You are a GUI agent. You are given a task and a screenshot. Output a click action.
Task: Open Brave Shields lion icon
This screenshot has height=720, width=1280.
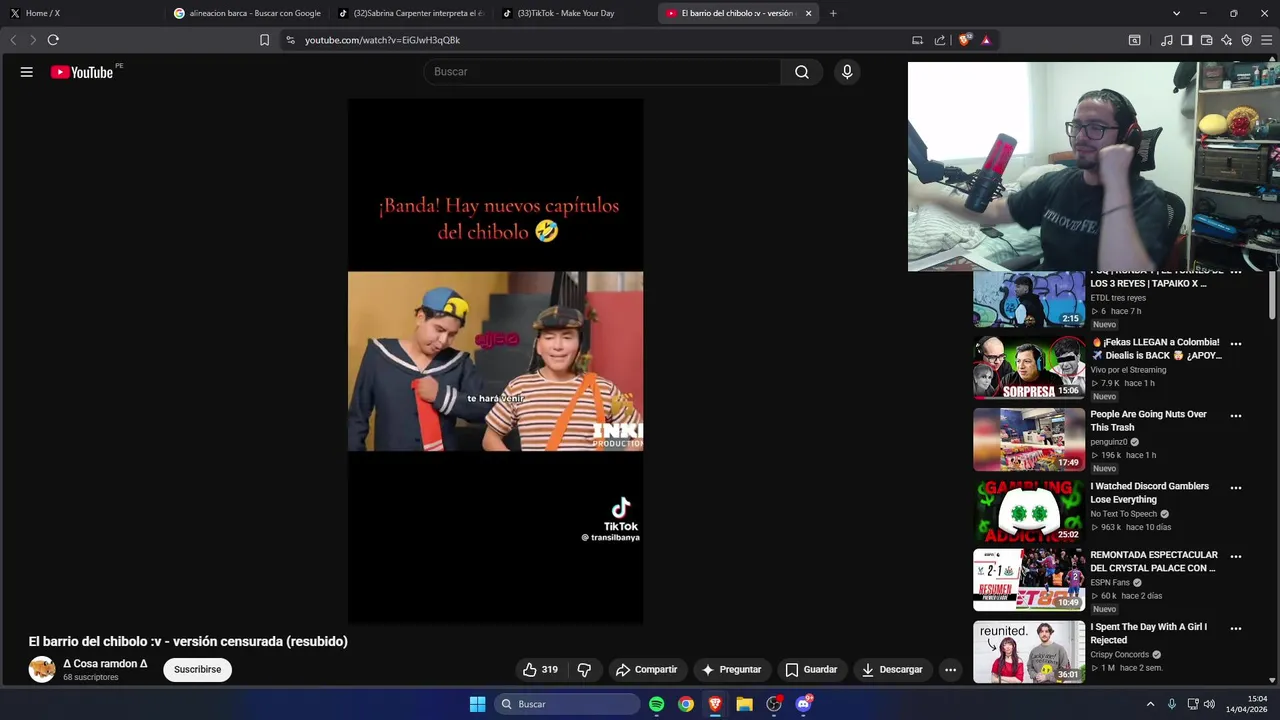point(964,40)
